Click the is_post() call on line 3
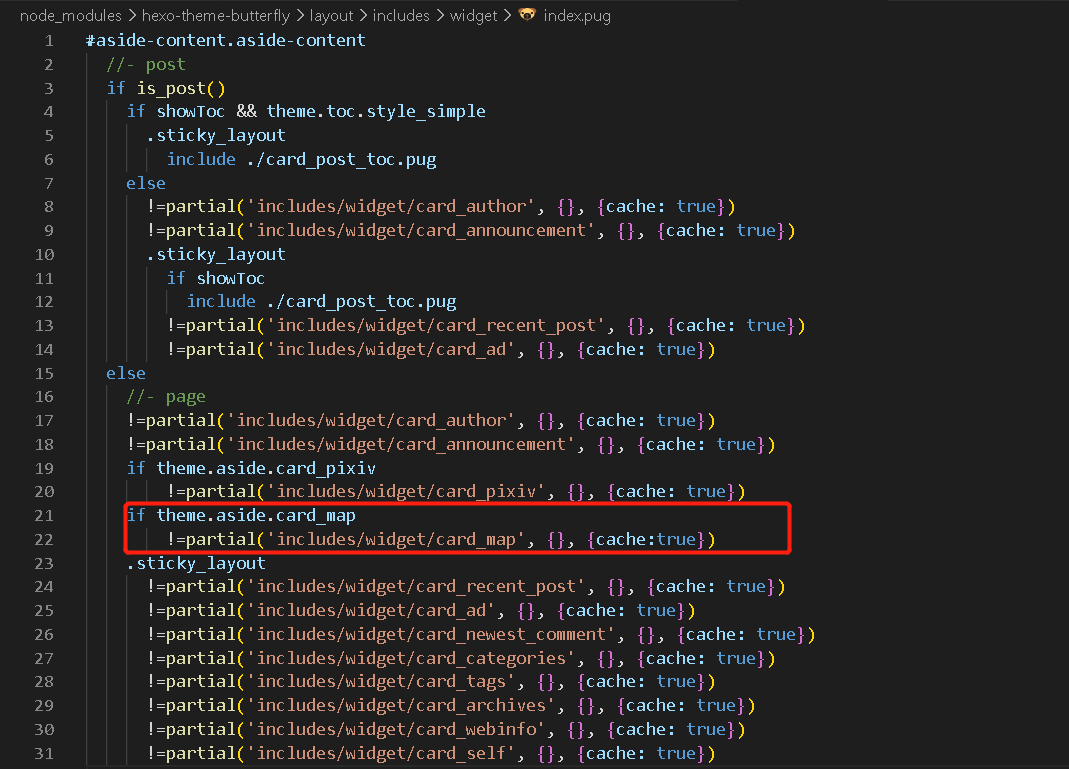The image size is (1069, 769). click(180, 89)
